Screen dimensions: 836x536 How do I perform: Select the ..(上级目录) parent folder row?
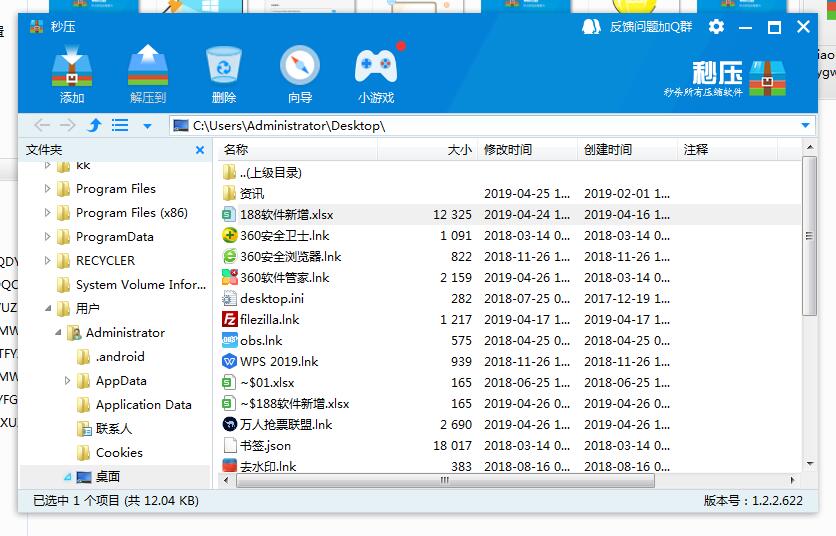click(509, 172)
